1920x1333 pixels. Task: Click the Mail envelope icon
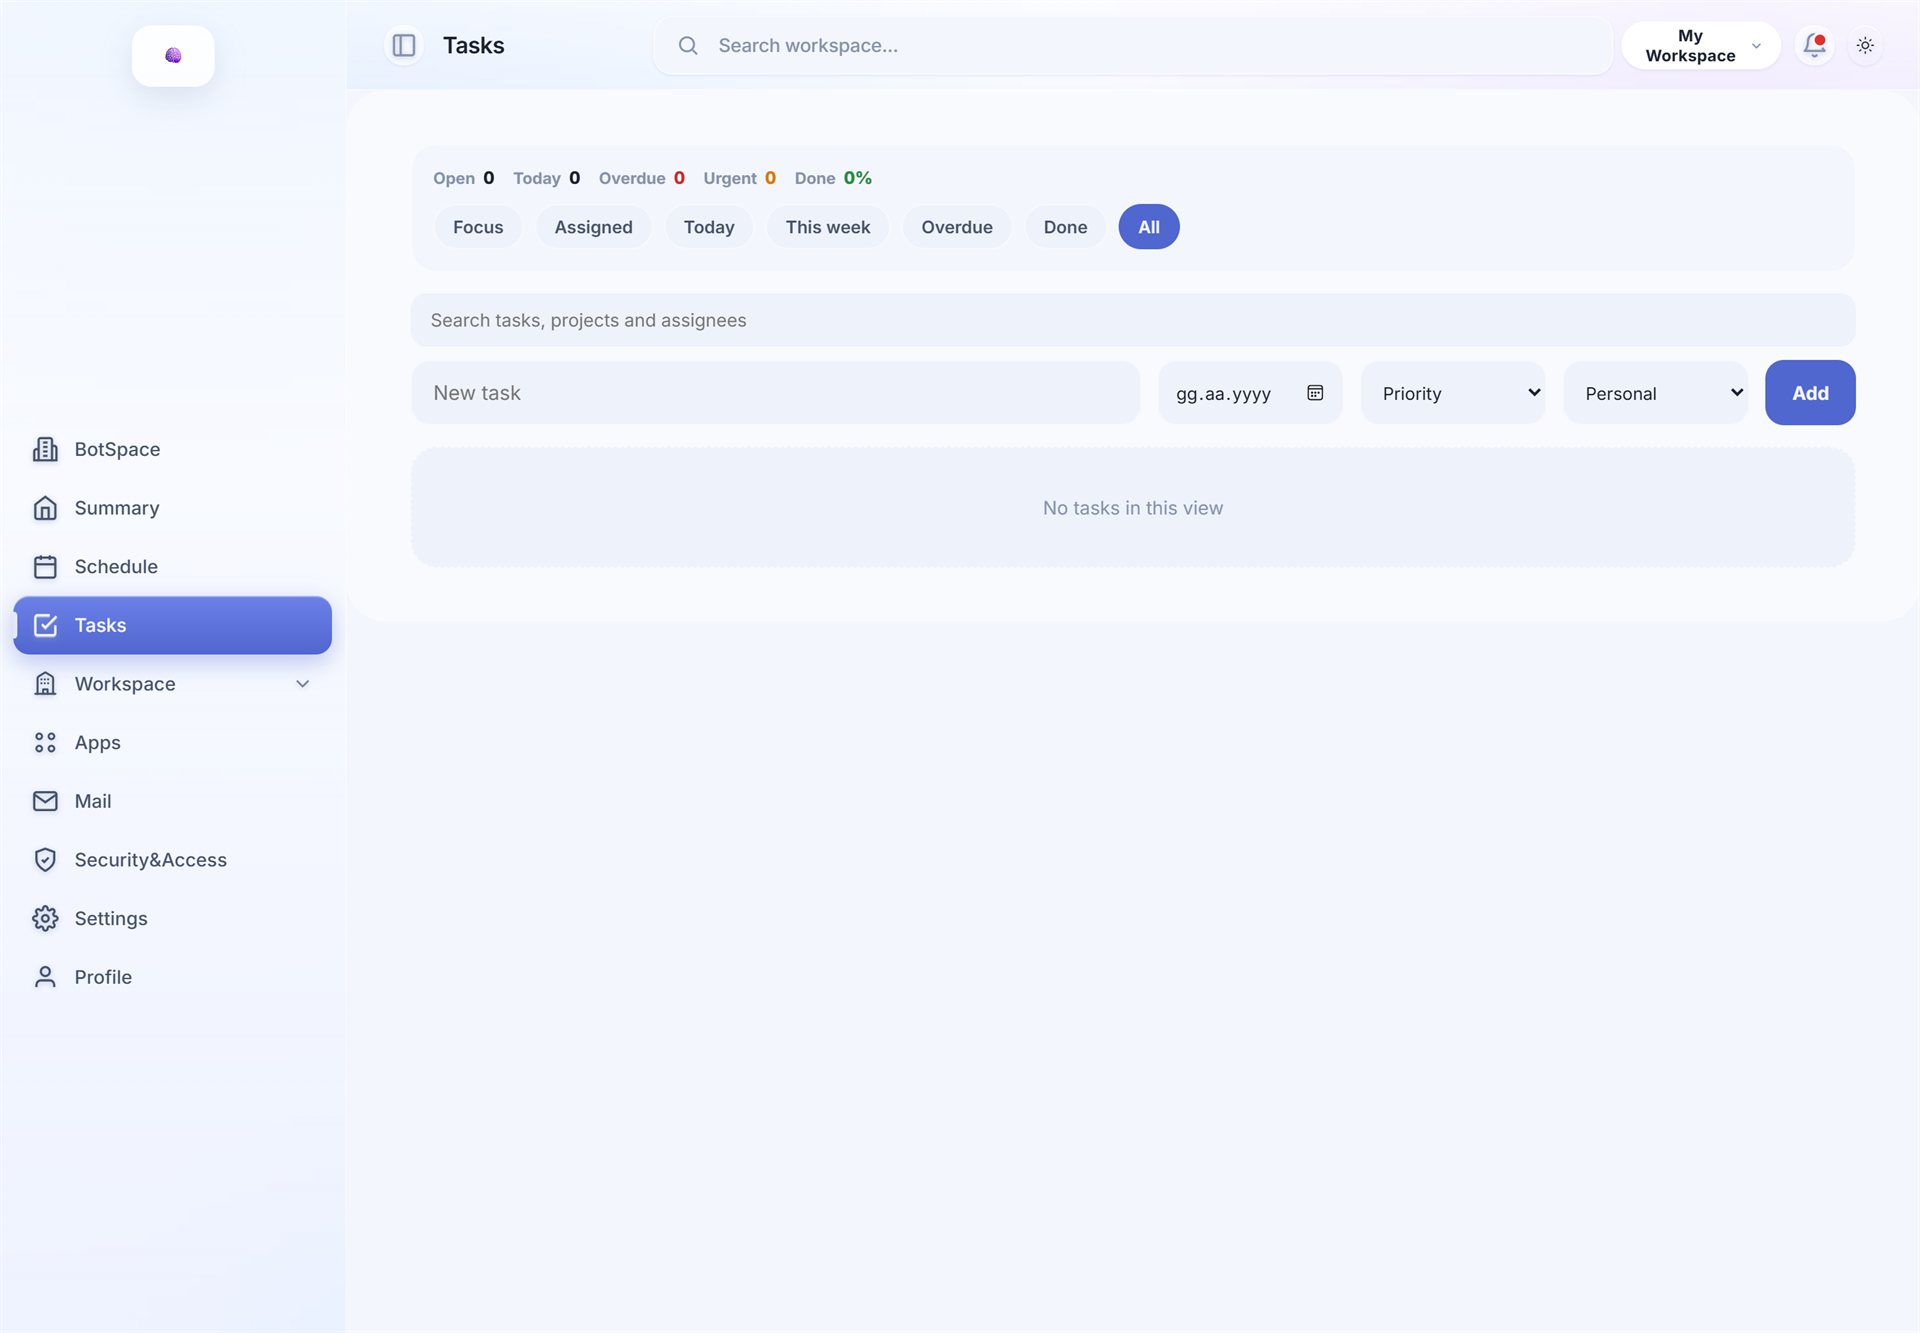(x=45, y=802)
